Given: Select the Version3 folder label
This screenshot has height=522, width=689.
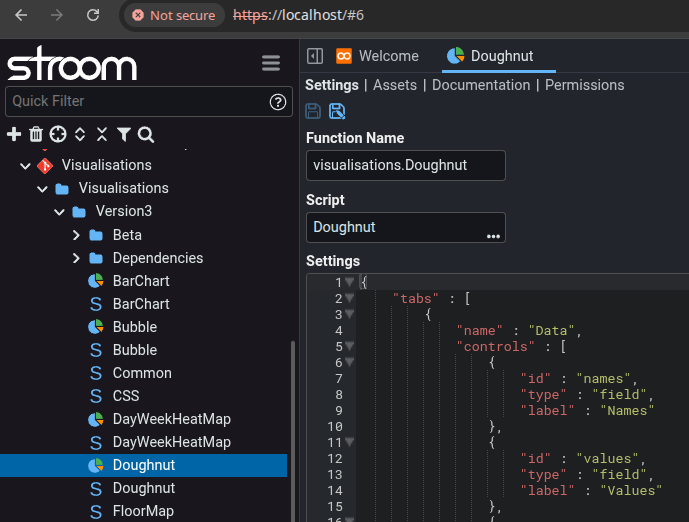Looking at the screenshot, I should click(x=123, y=211).
